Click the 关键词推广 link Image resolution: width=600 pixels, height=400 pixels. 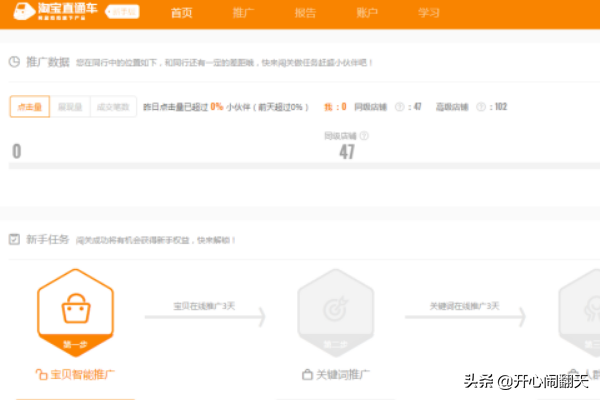coord(345,375)
